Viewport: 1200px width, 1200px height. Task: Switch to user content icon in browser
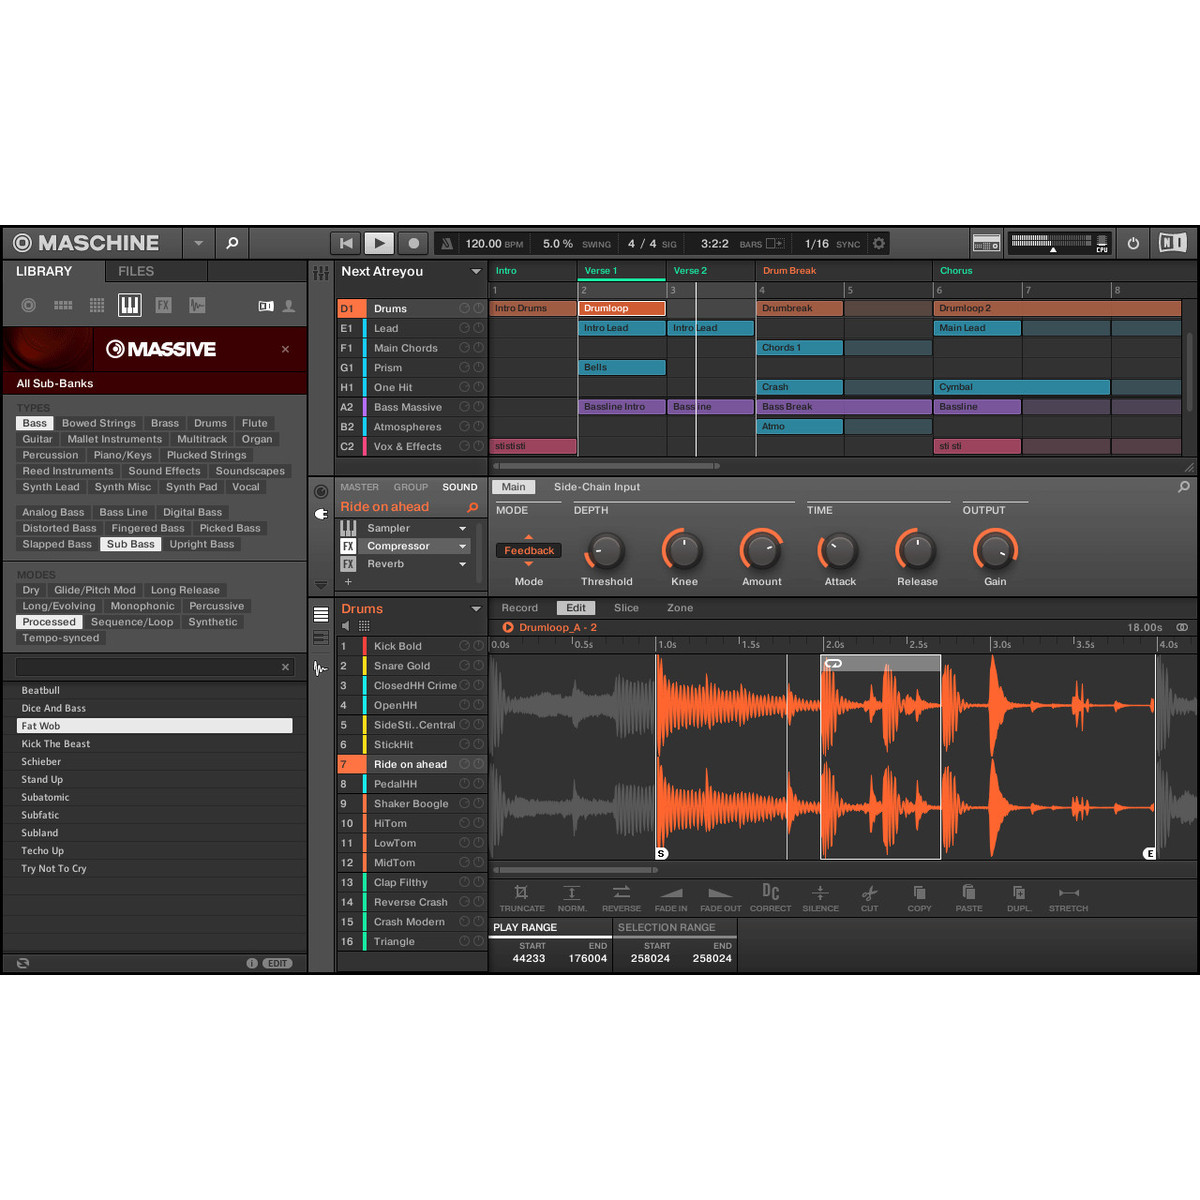(289, 306)
